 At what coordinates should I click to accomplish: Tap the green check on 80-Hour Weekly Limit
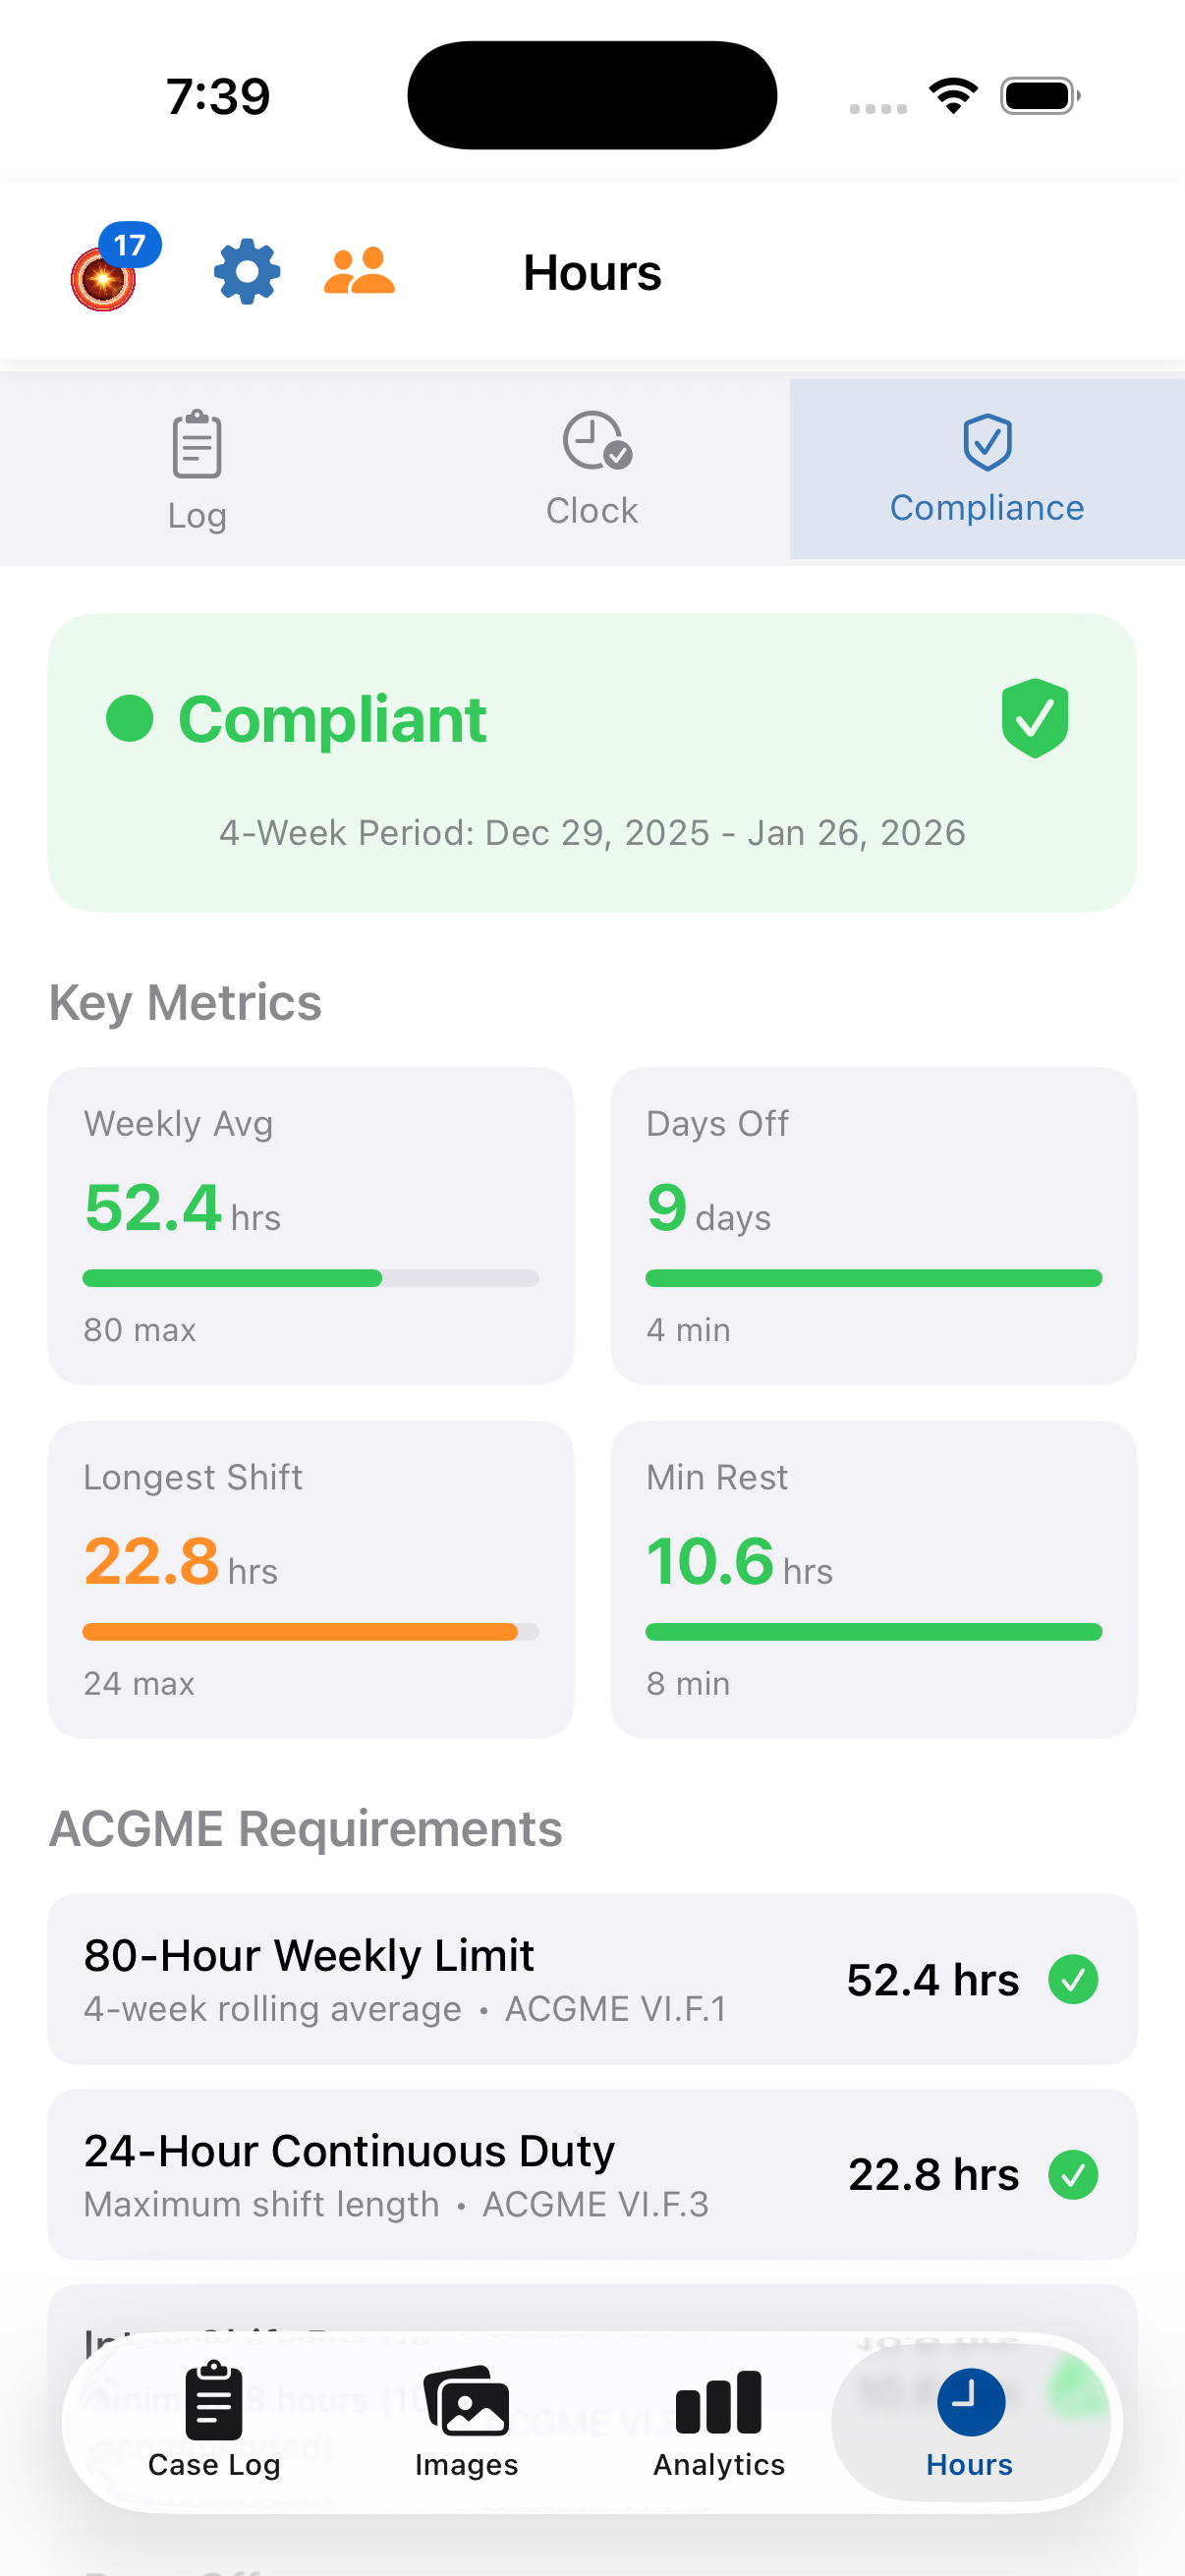pos(1073,1979)
